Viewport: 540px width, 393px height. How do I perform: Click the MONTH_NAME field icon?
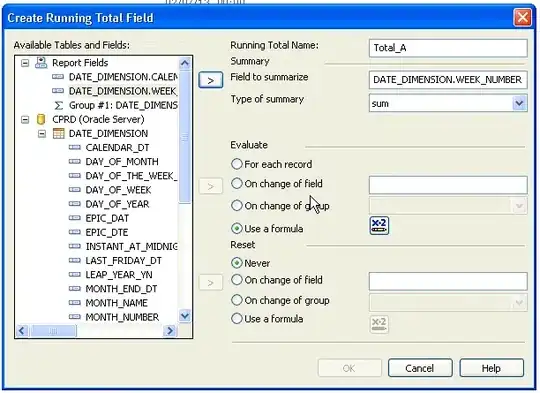75,303
